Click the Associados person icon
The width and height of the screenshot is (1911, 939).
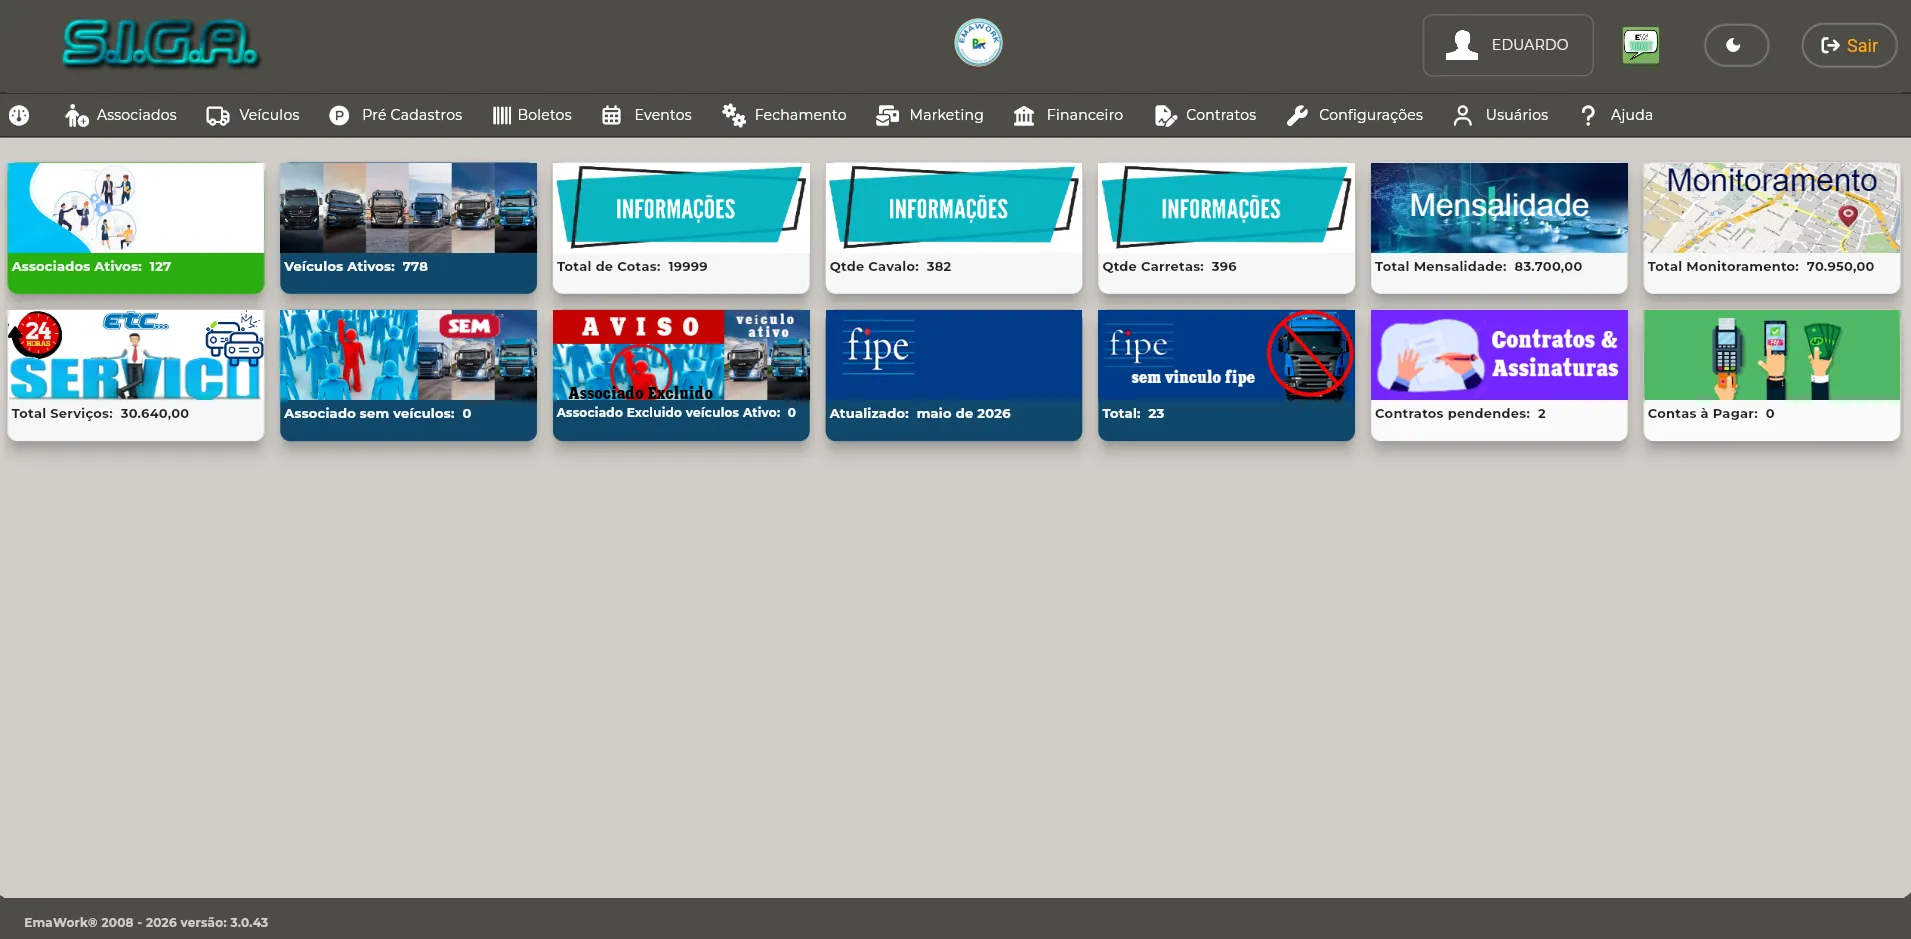77,116
